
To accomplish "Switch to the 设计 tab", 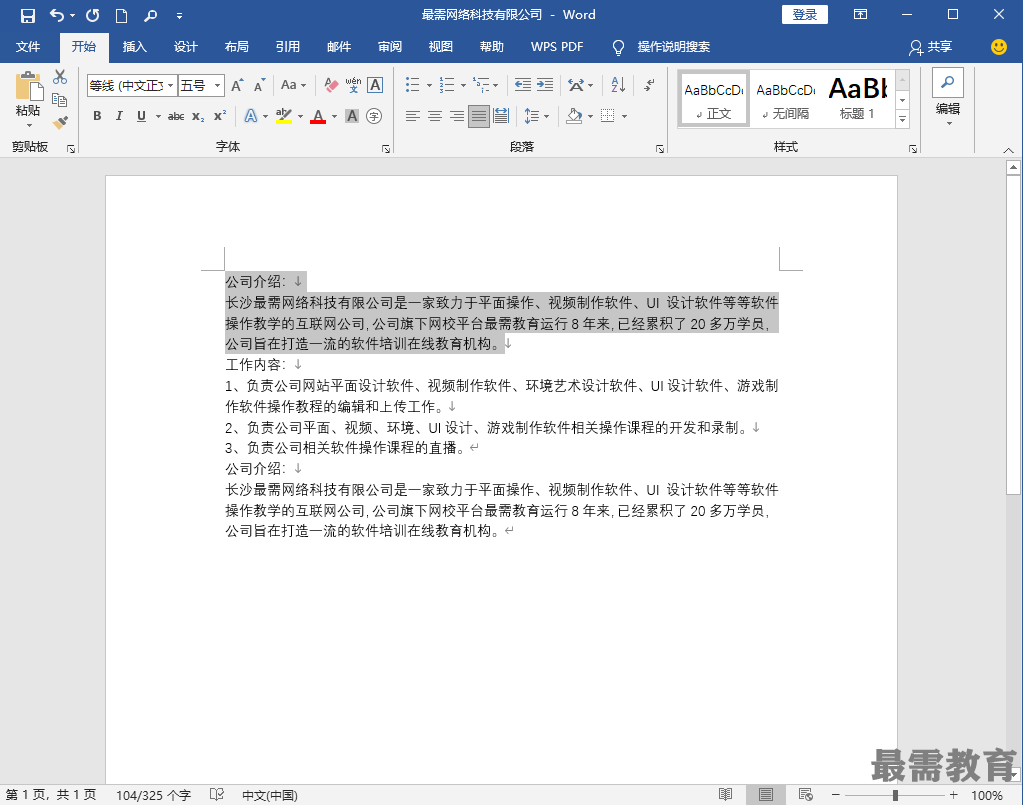I will click(186, 46).
